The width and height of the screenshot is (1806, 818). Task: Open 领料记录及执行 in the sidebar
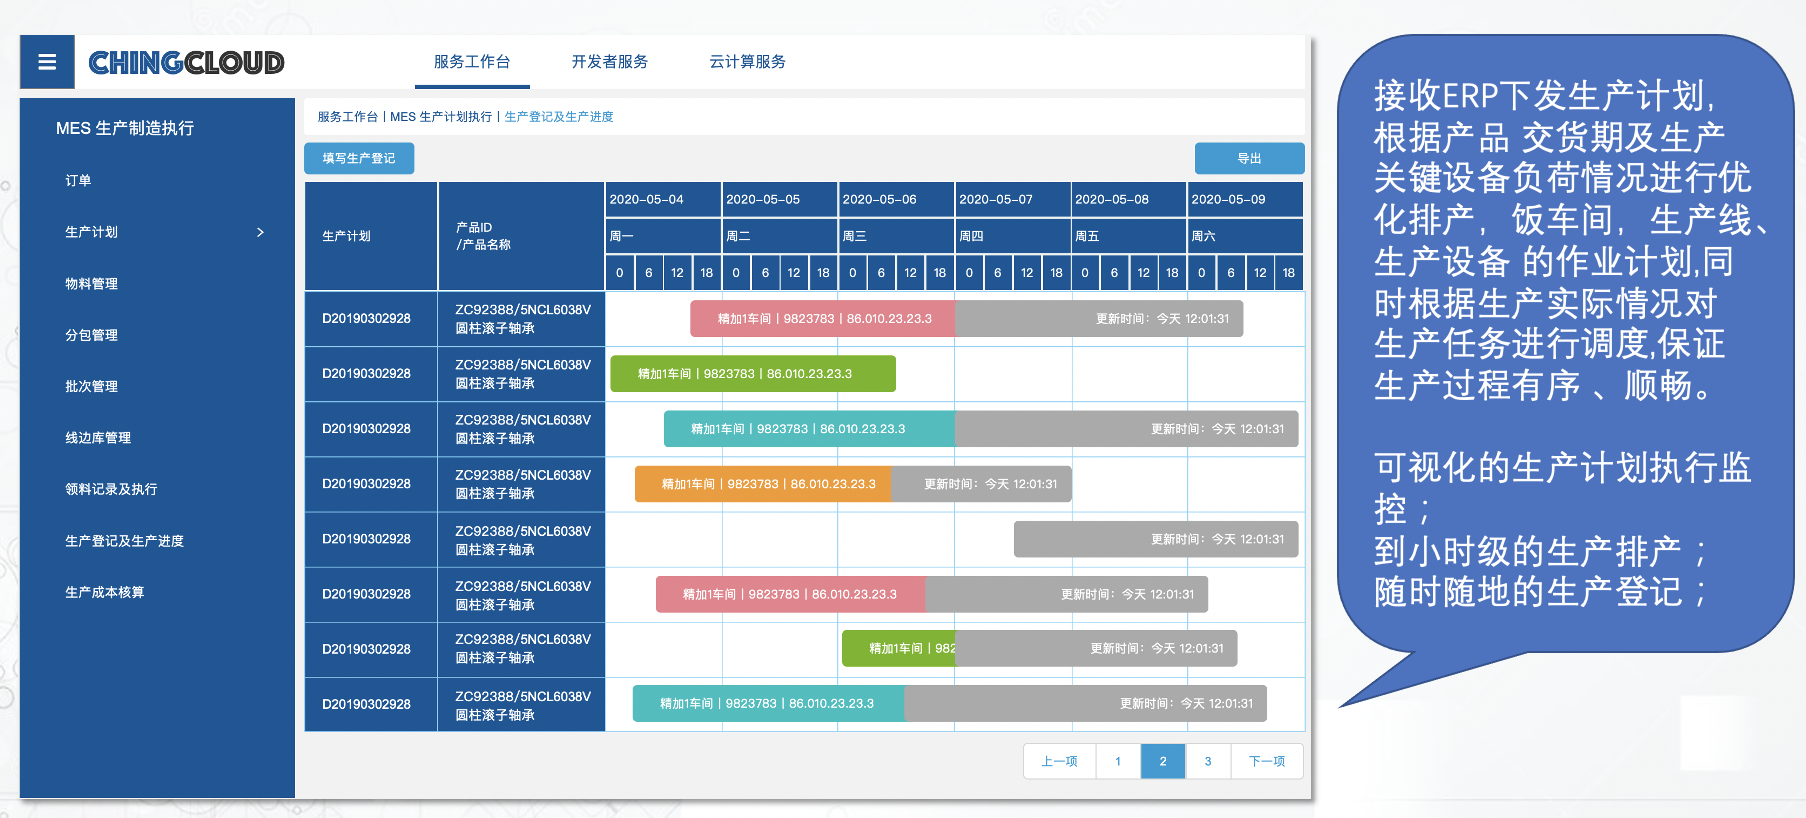[111, 489]
